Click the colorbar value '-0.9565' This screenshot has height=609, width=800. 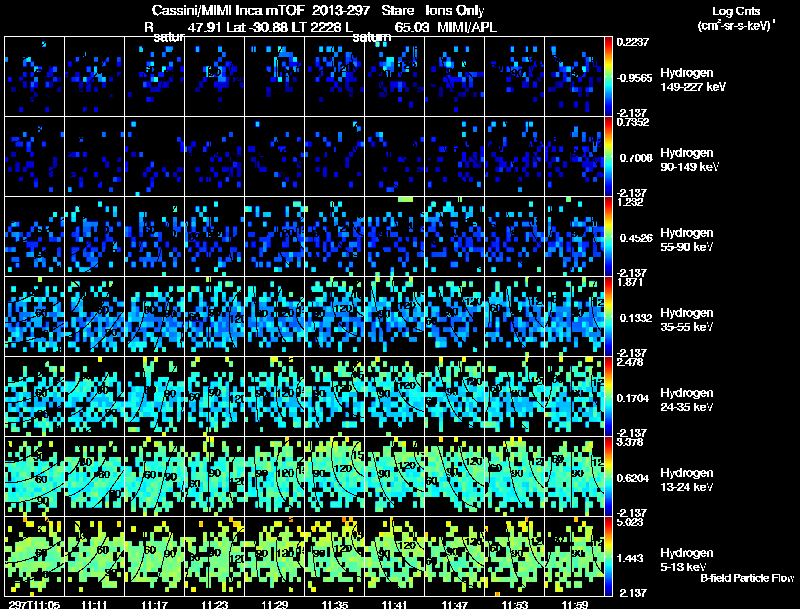pyautogui.click(x=634, y=78)
